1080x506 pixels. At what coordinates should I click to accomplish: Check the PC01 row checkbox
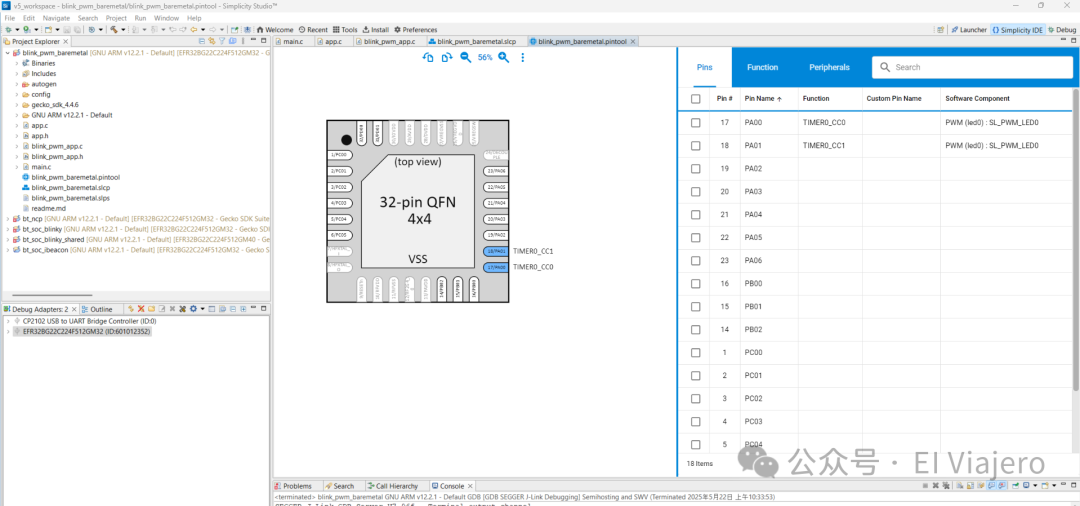coord(696,375)
